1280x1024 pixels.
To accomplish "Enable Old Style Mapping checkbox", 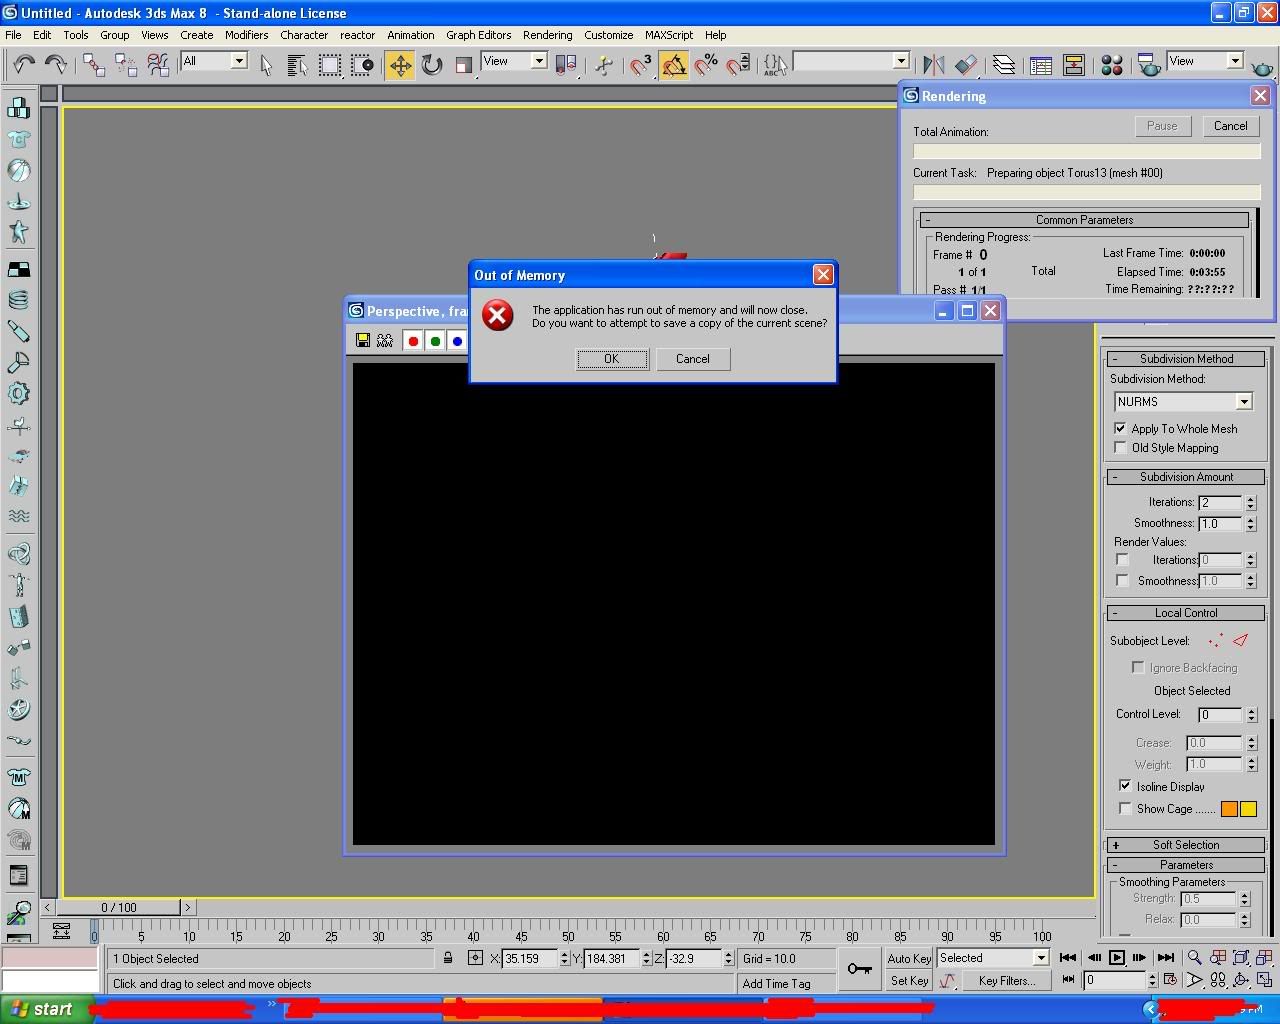I will click(1120, 447).
